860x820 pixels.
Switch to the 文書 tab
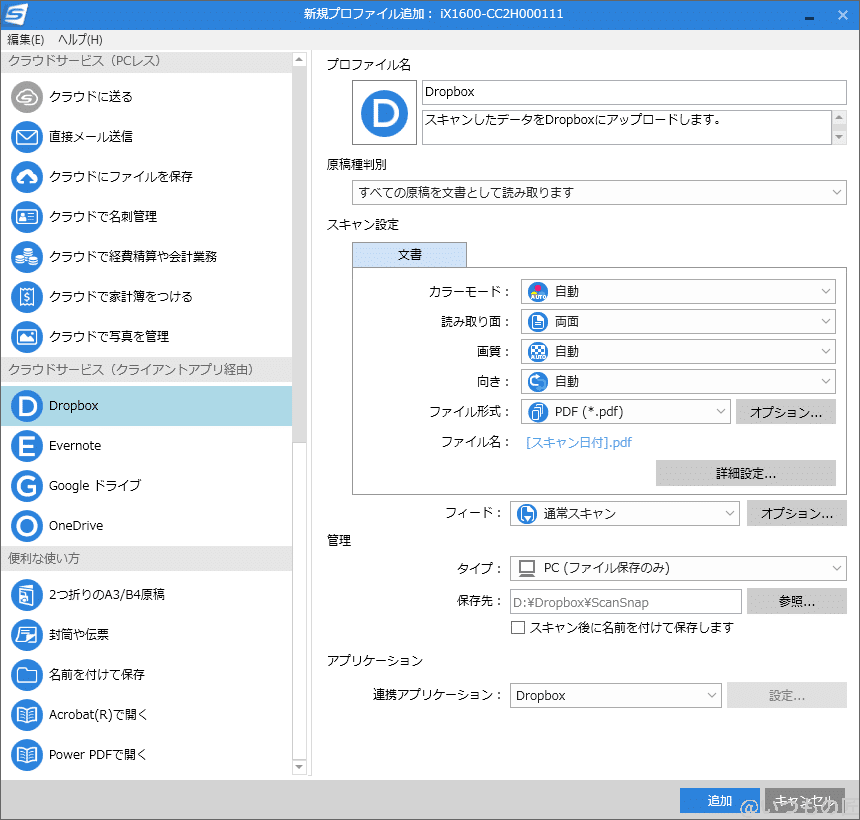click(408, 254)
